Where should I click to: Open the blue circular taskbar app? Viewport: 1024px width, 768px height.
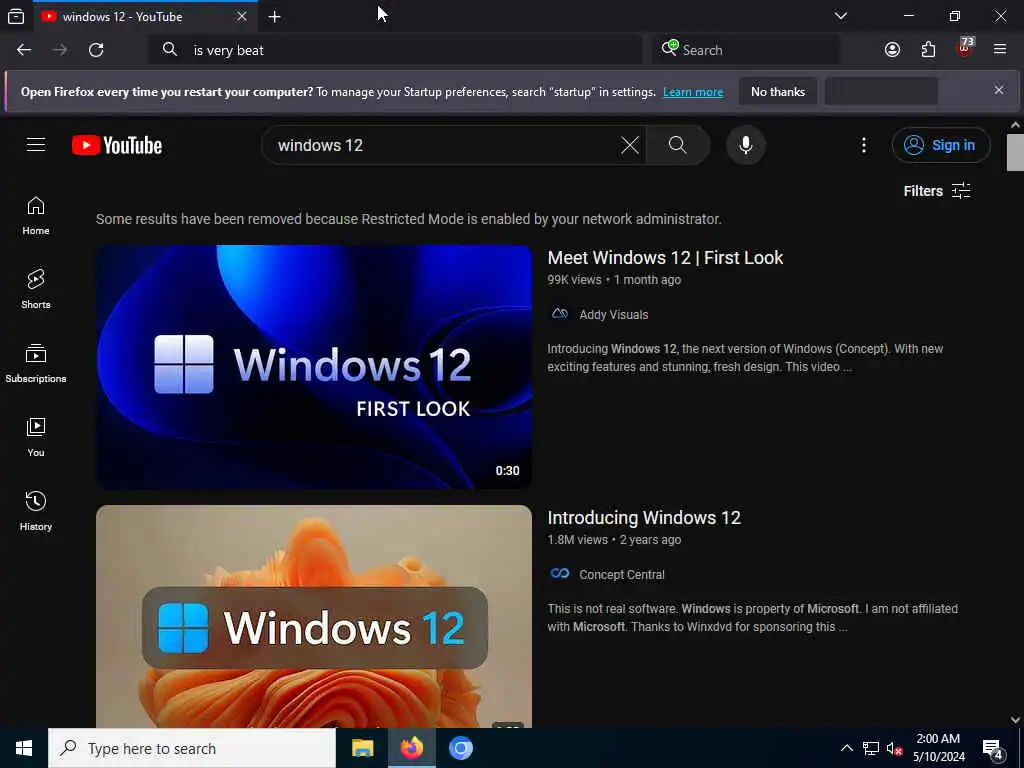coord(460,748)
